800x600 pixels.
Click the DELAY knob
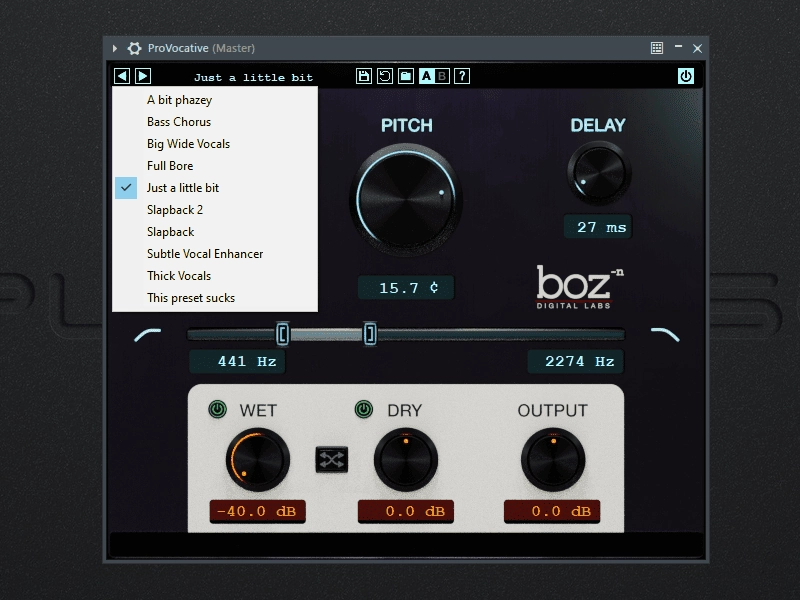click(x=599, y=172)
